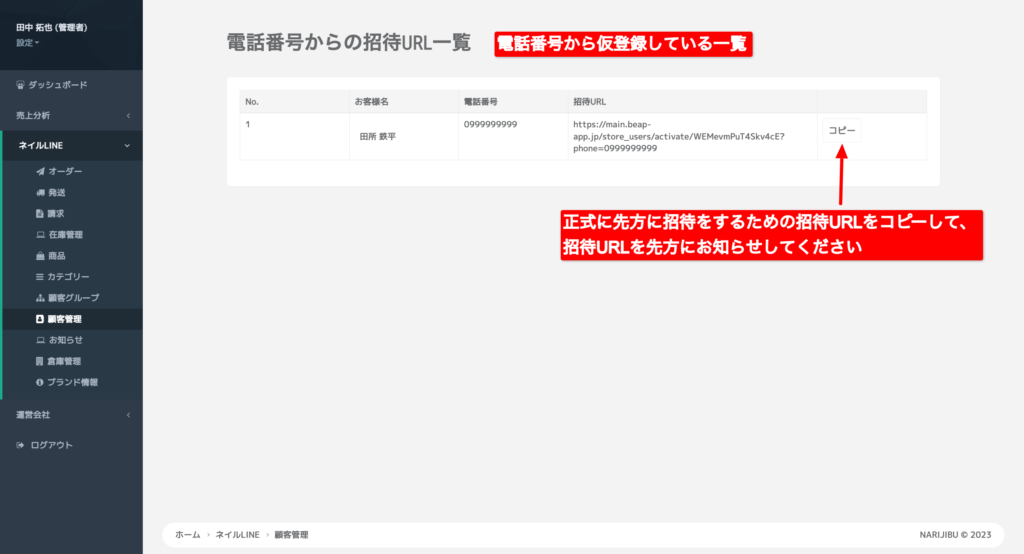Expand the 売上分析 sidebar section
Image resolution: width=1024 pixels, height=554 pixels.
(x=71, y=116)
